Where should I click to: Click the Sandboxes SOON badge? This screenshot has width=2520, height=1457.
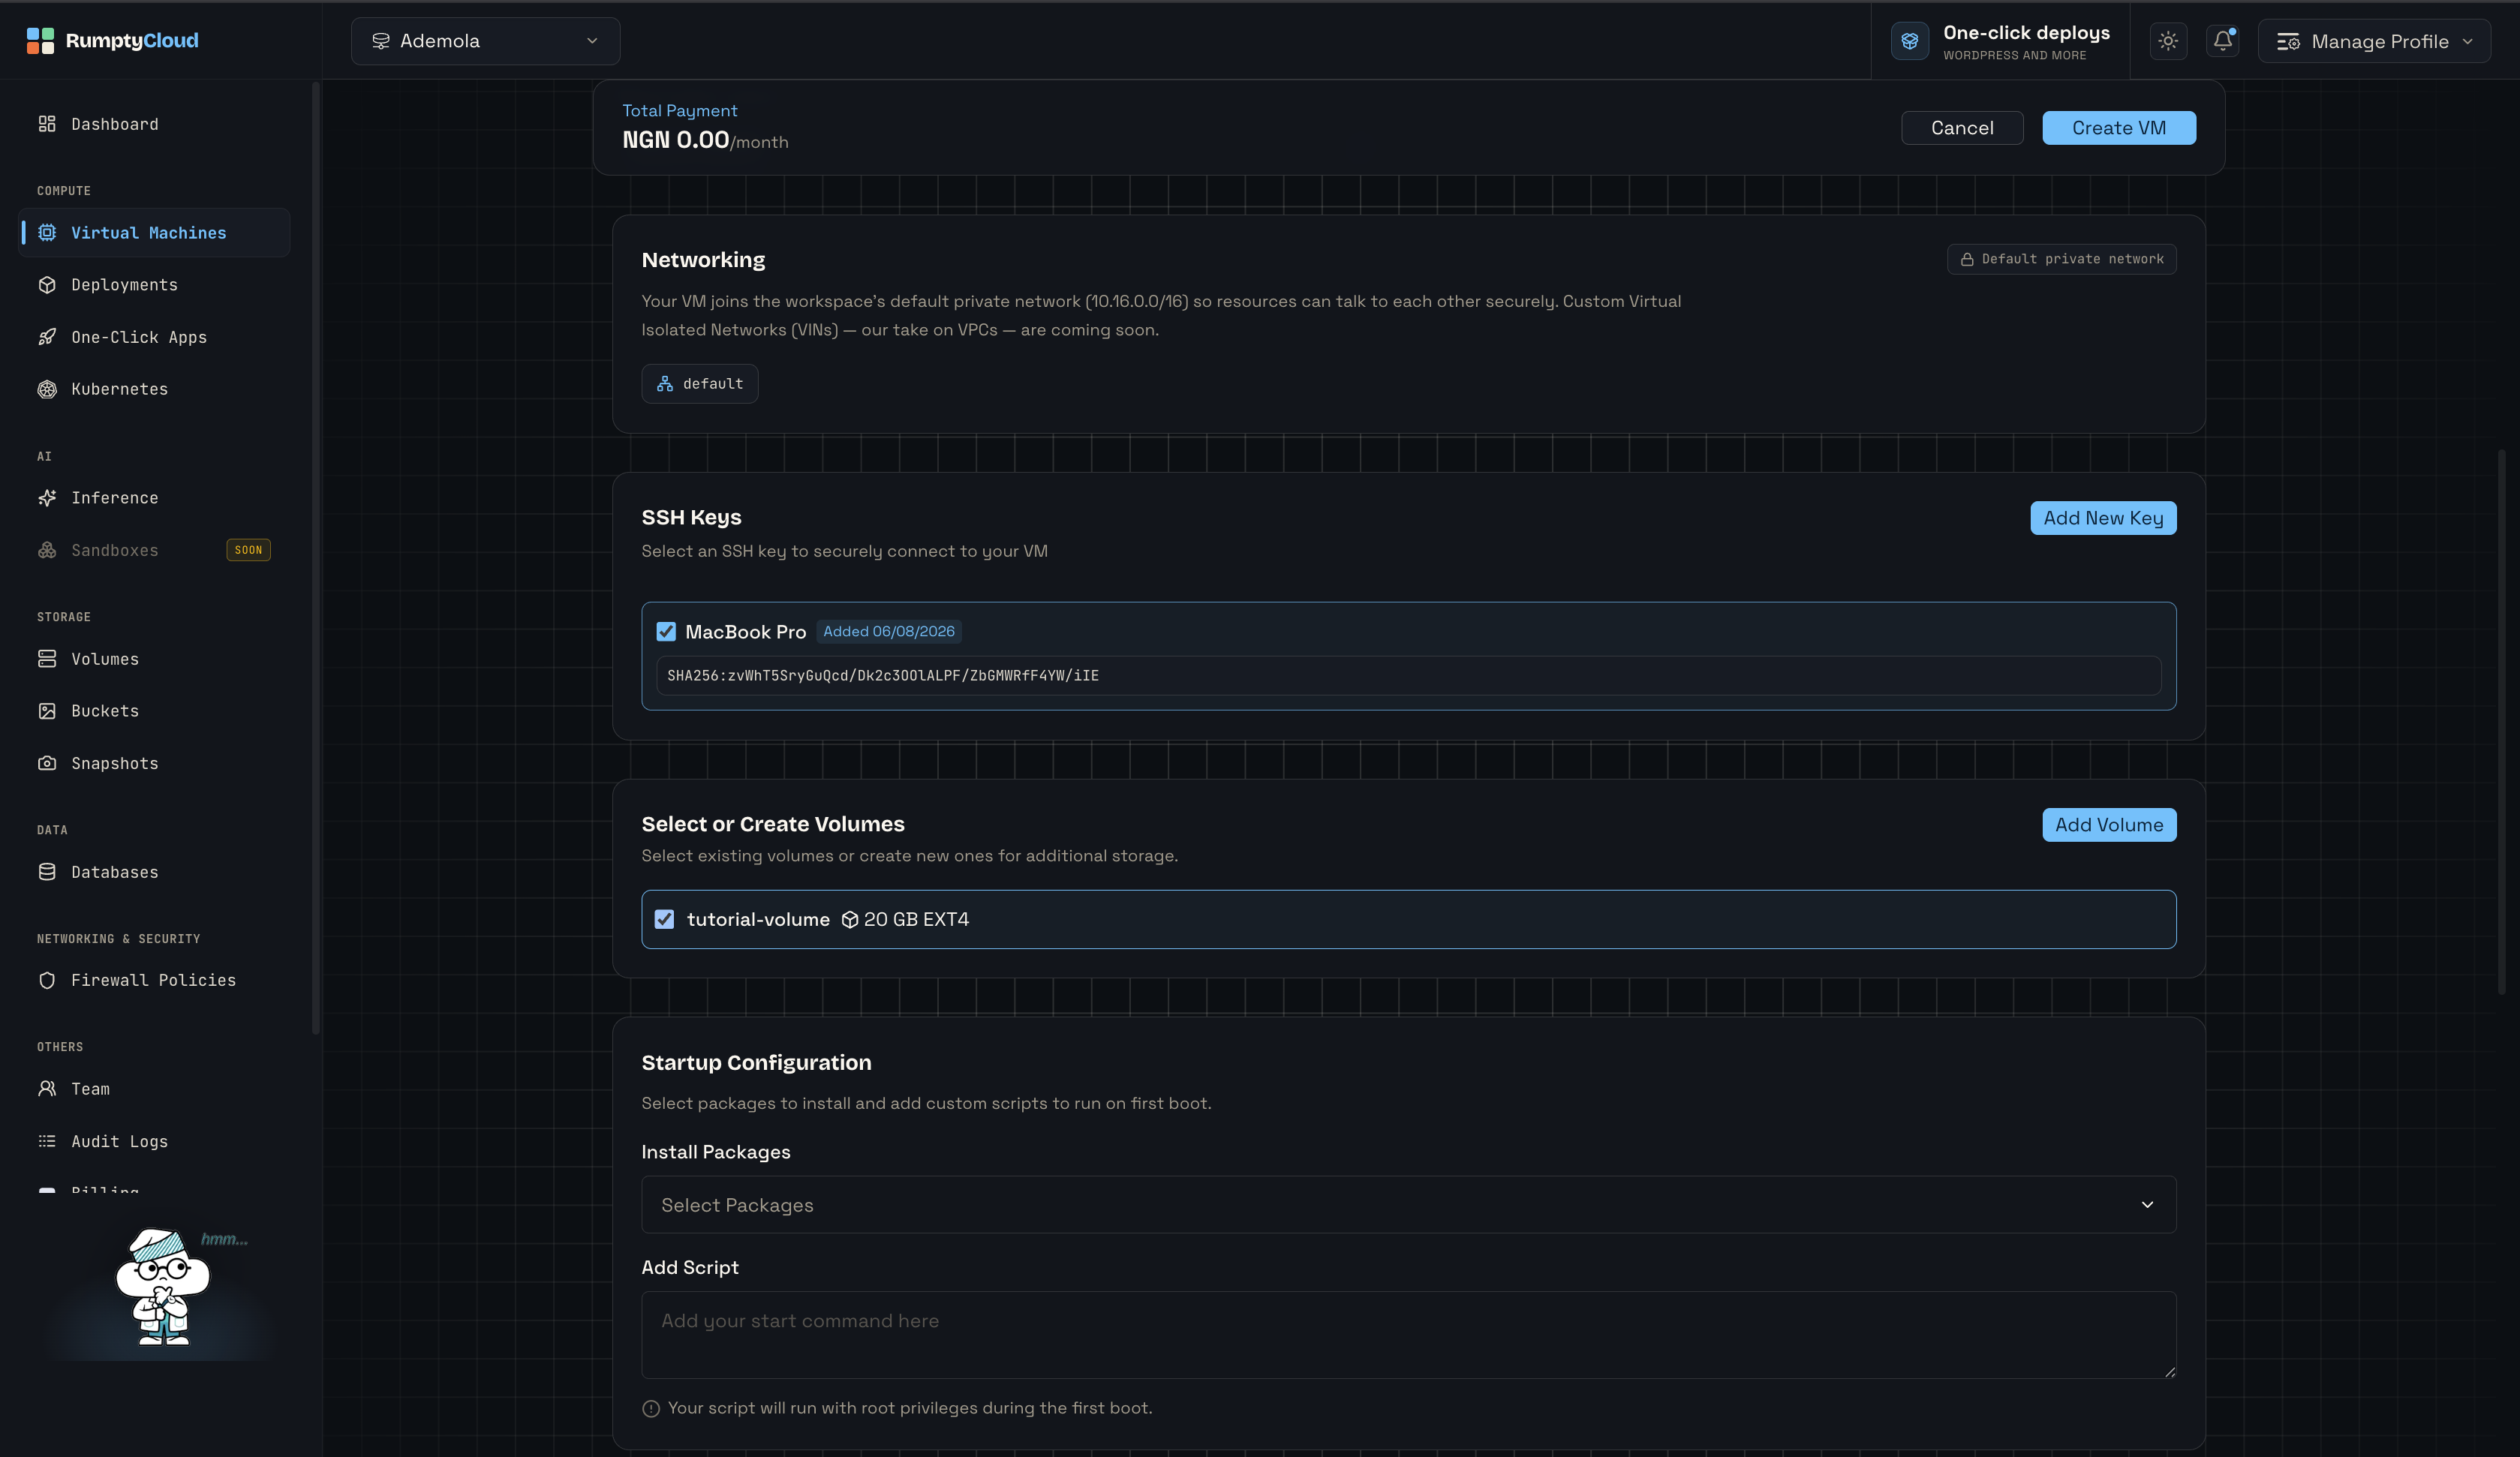tap(248, 550)
